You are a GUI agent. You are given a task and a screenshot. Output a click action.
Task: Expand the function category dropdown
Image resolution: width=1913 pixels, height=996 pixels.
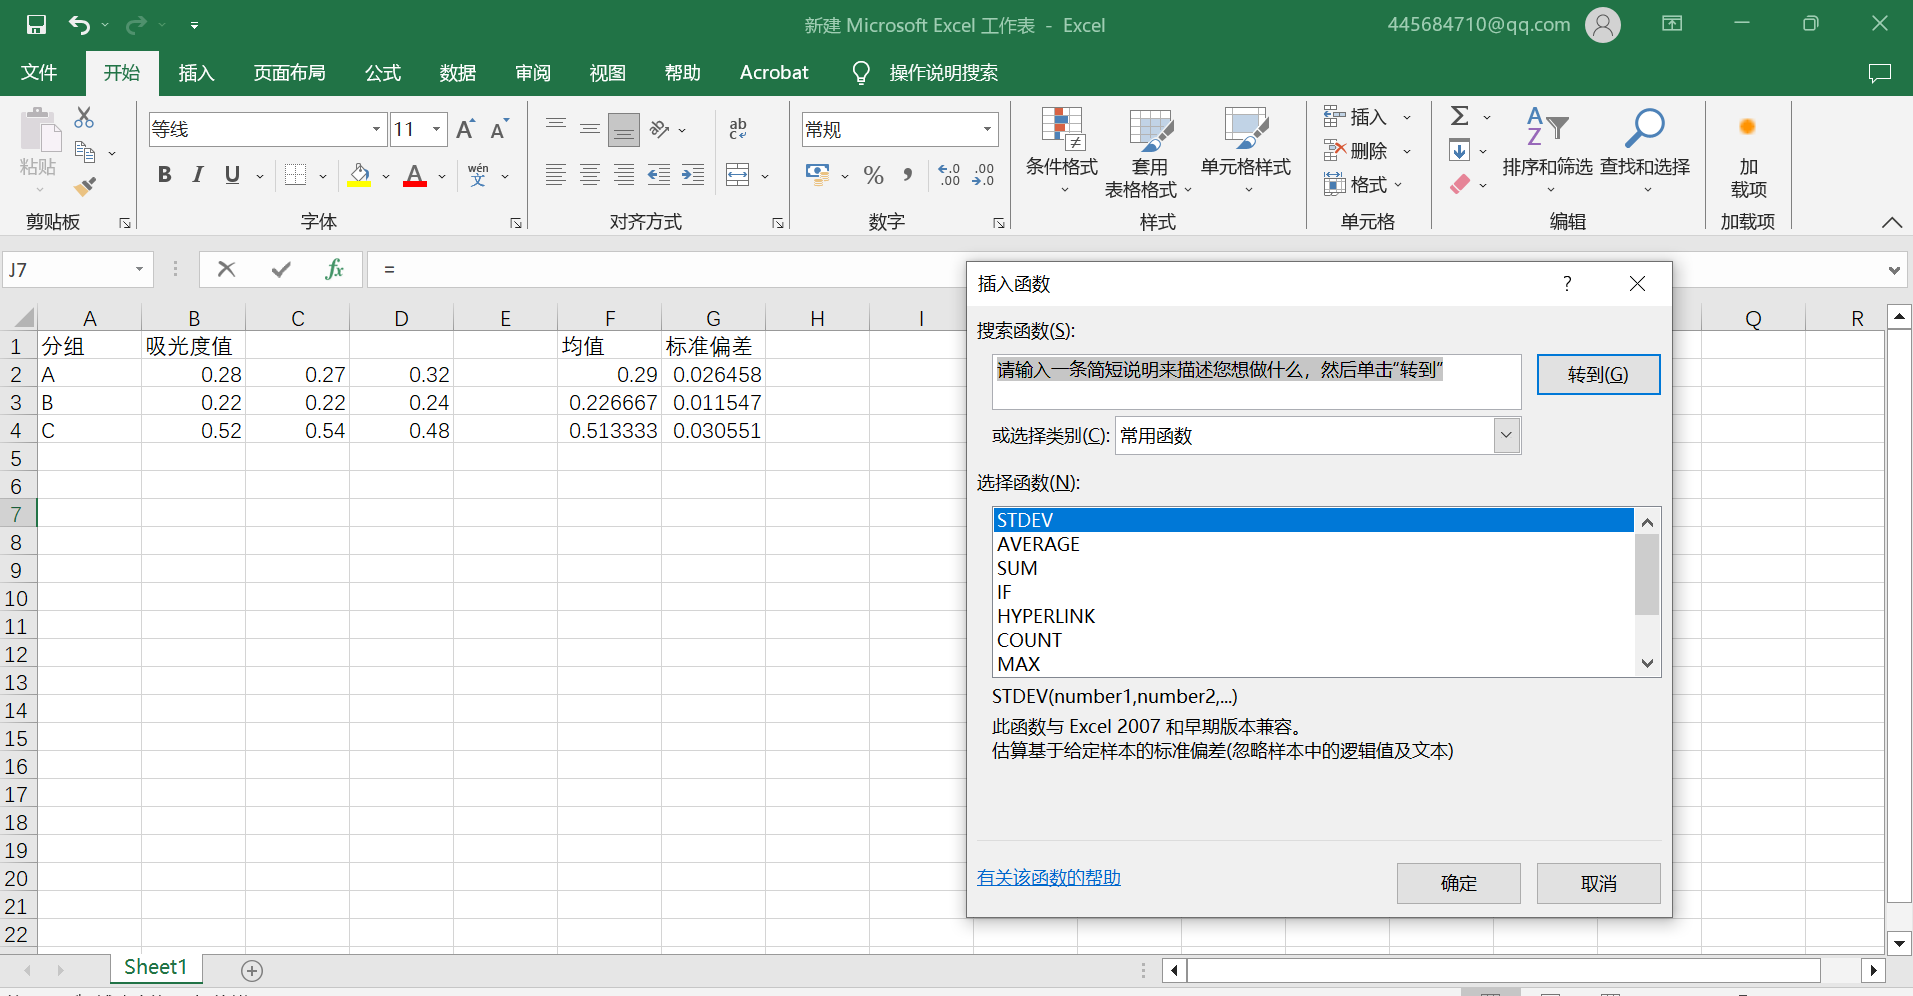click(1506, 436)
